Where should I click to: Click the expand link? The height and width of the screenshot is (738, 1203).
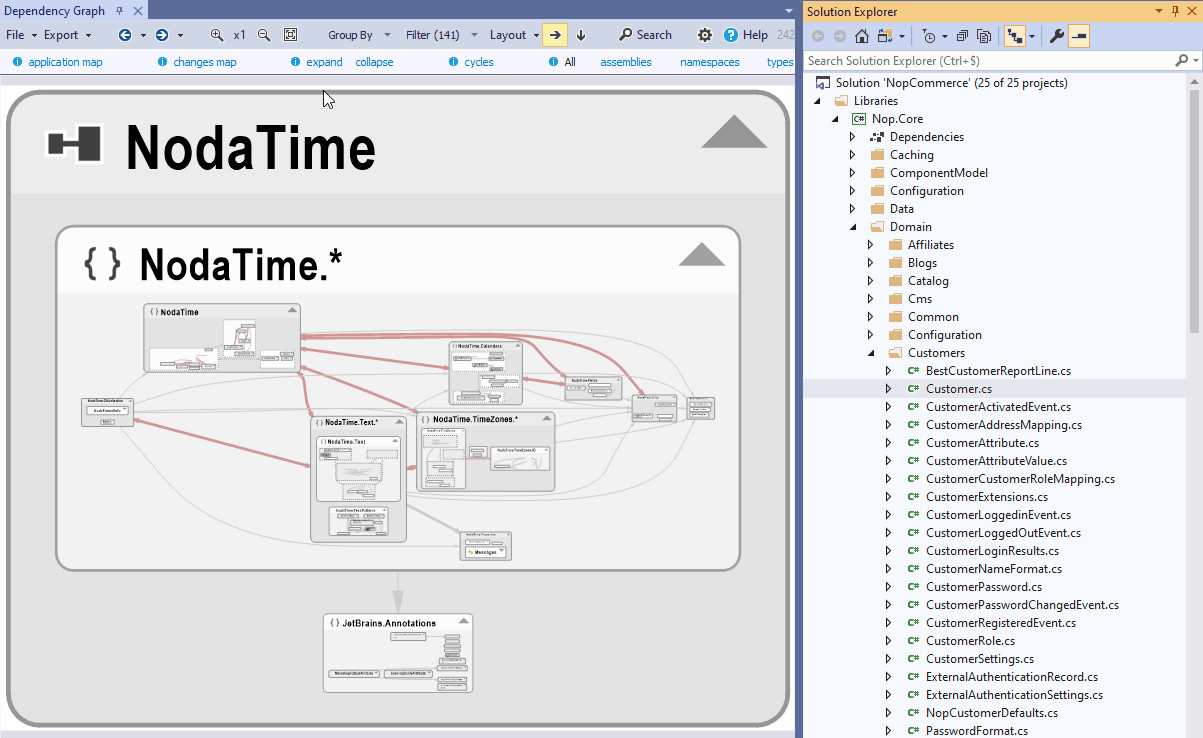pyautogui.click(x=324, y=62)
